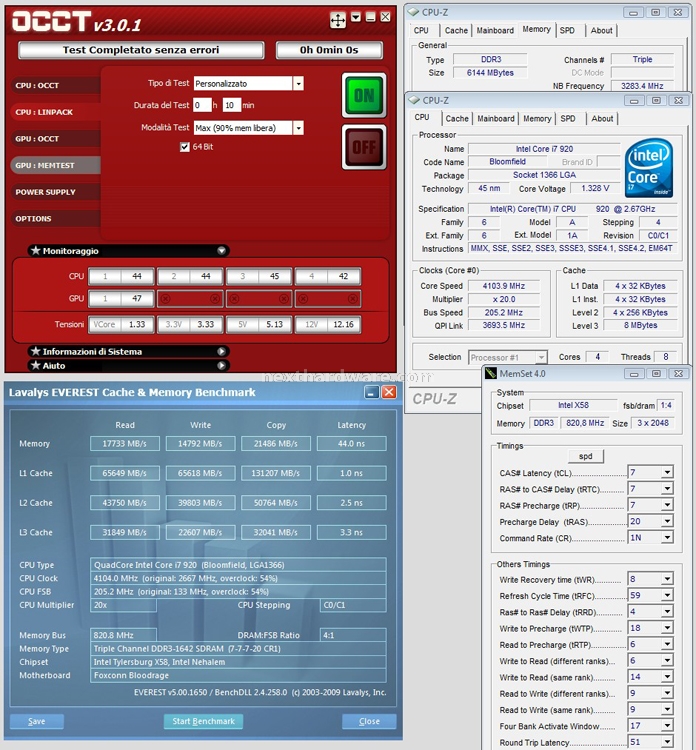Click the test duration minutes field
Screen dimensions: 696x750
232,105
